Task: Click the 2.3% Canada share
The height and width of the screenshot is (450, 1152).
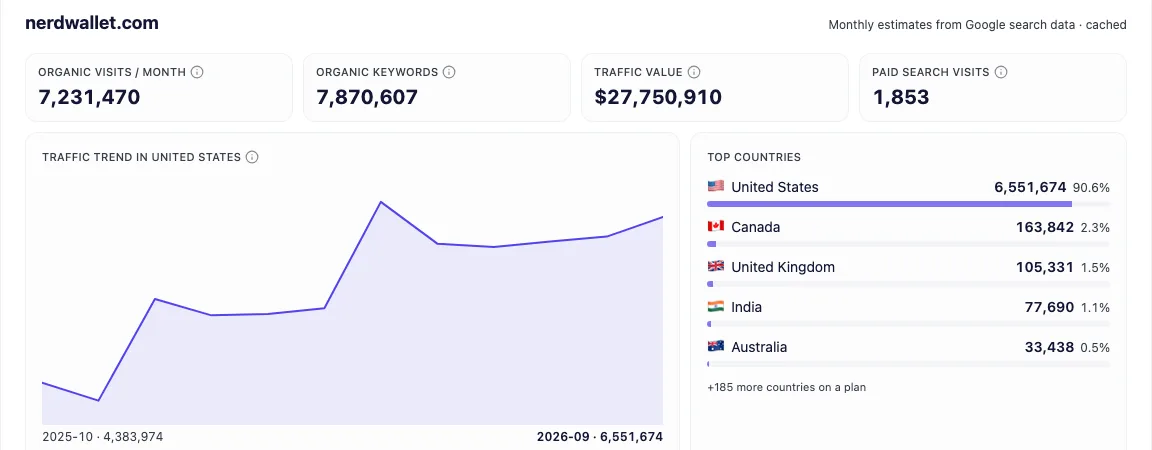Action: 1095,227
